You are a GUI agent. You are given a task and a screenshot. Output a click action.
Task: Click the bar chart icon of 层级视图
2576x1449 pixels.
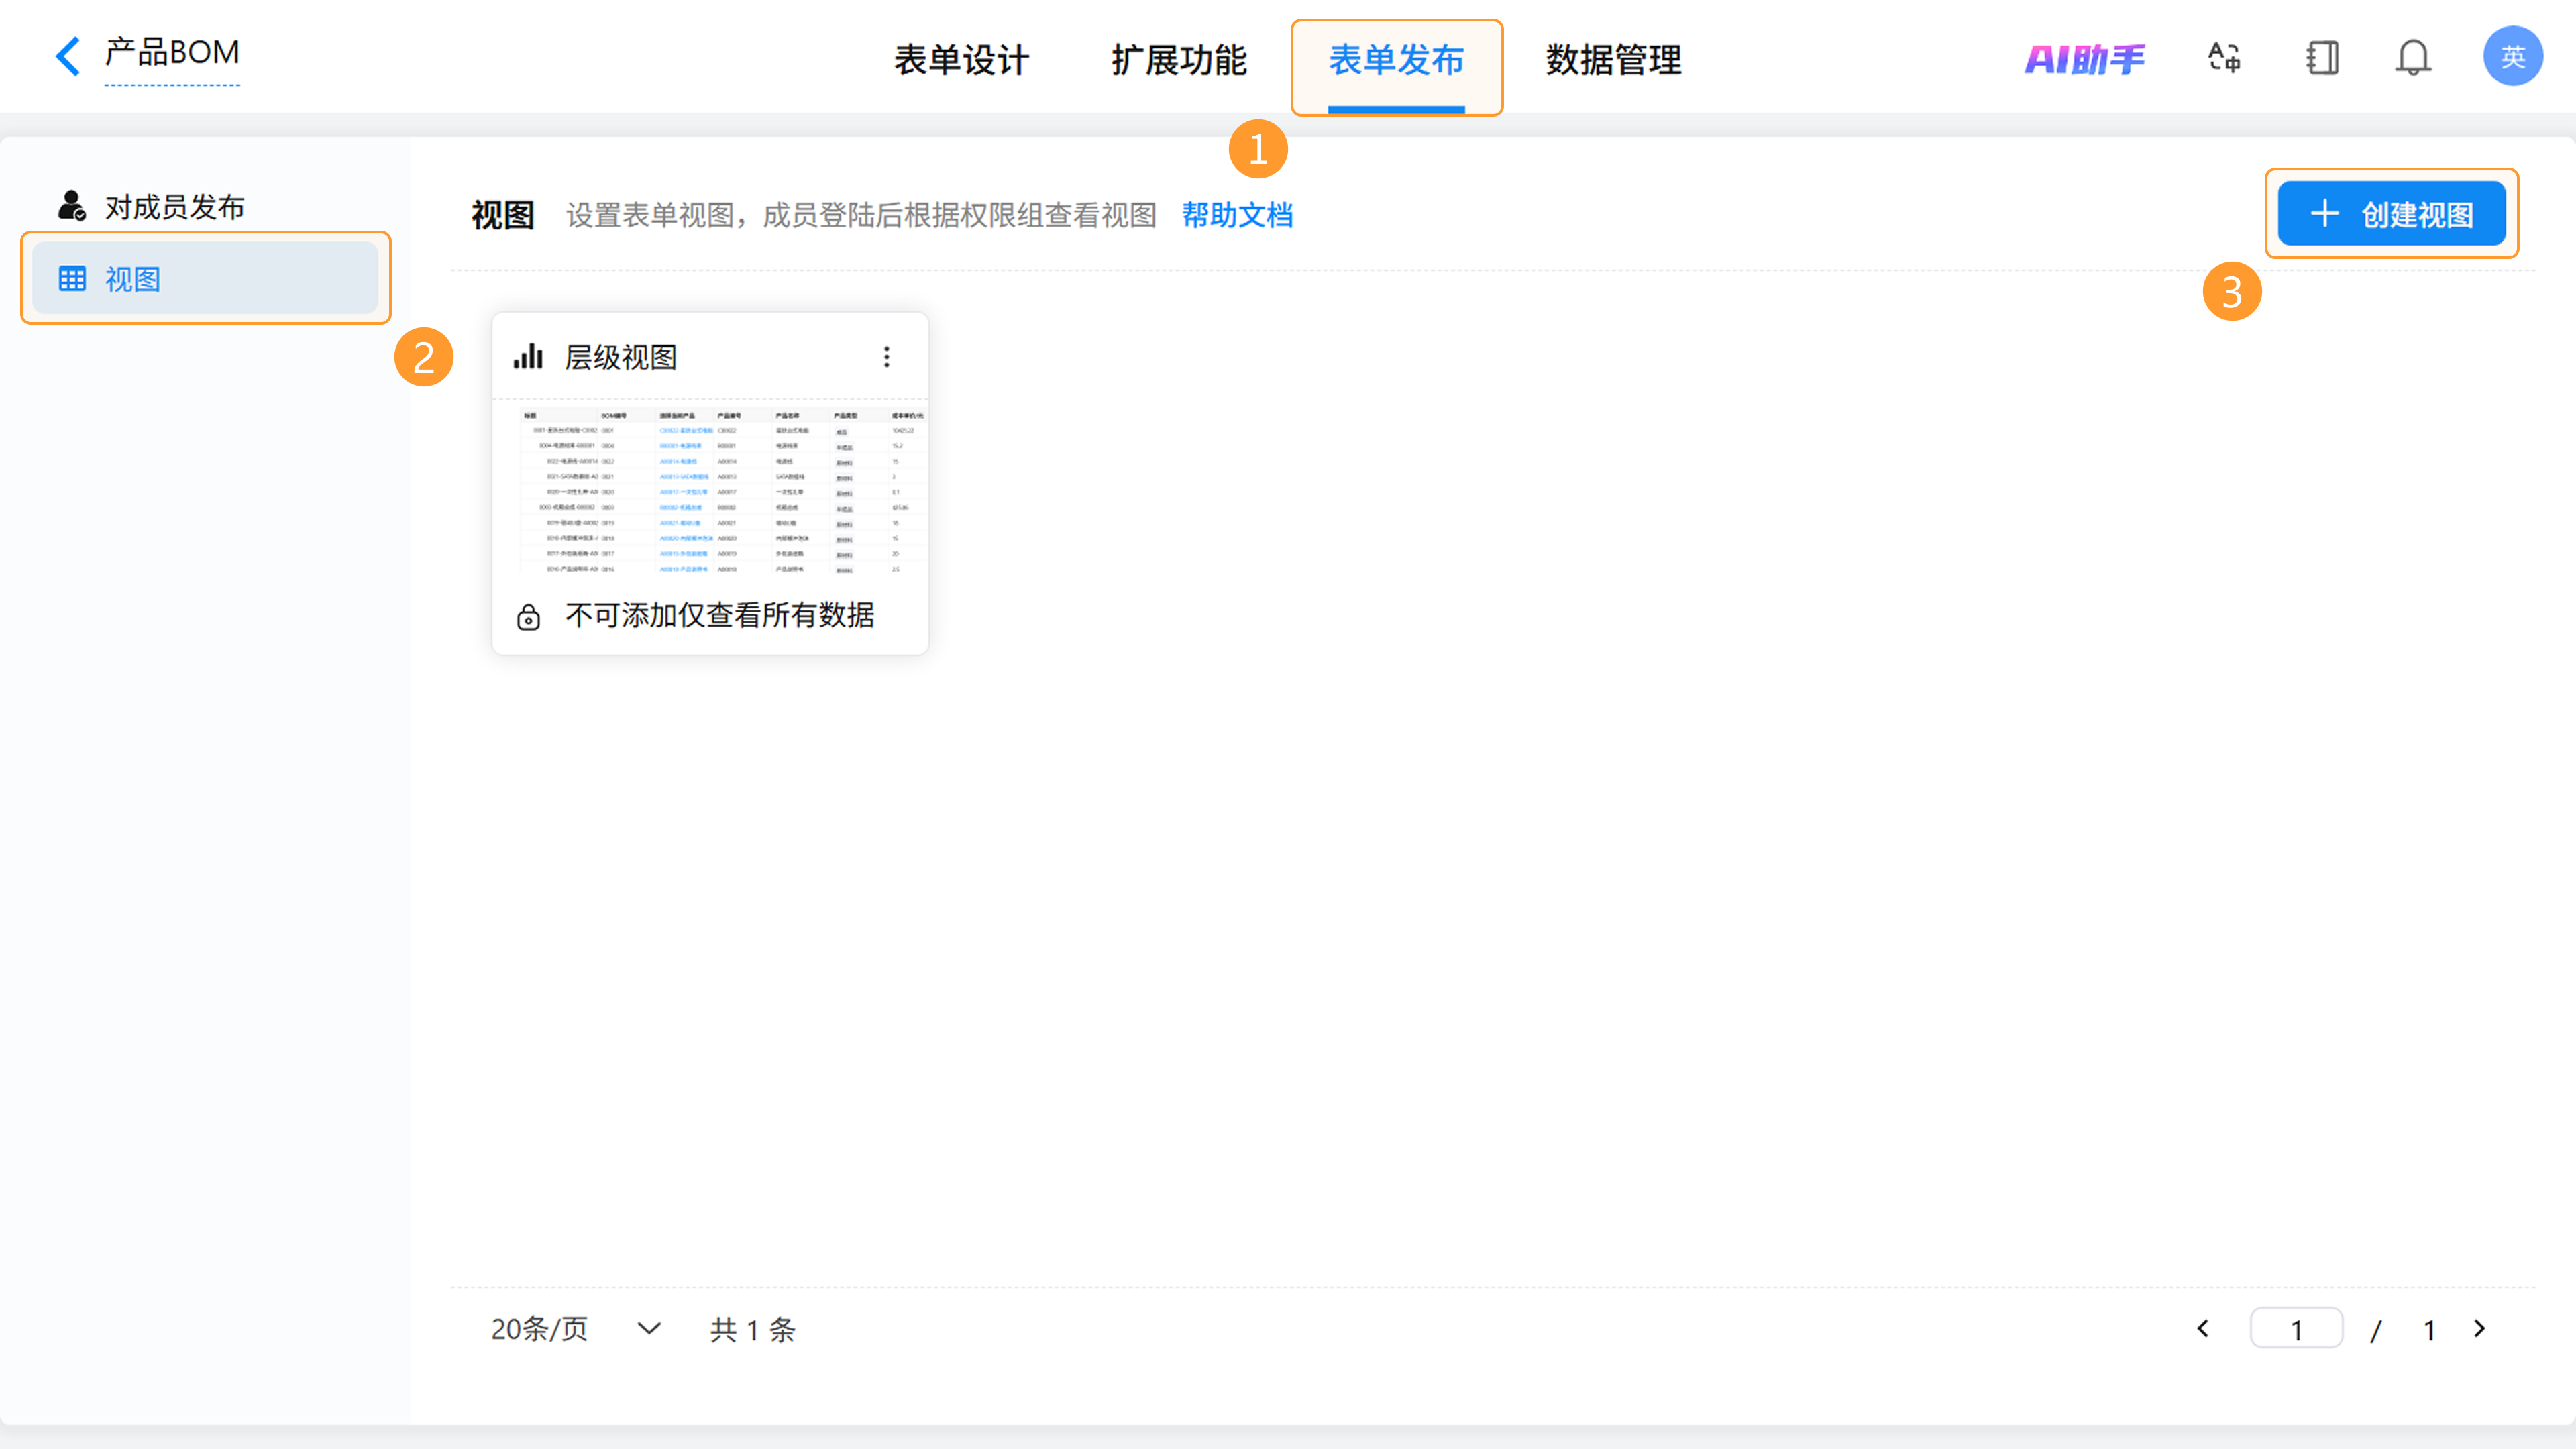[528, 357]
